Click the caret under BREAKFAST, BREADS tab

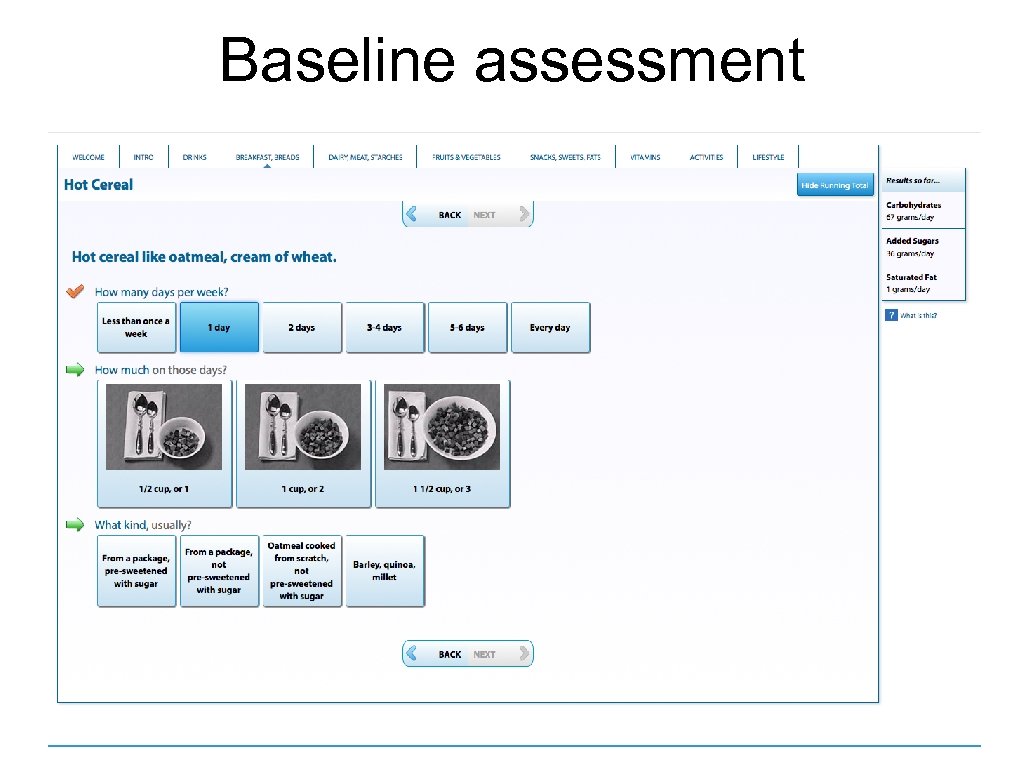[x=268, y=165]
